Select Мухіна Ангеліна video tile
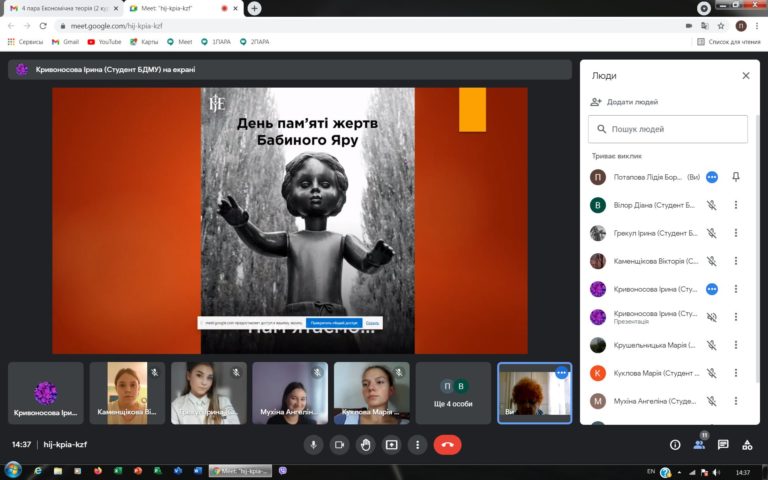The height and width of the screenshot is (480, 768). tap(290, 393)
